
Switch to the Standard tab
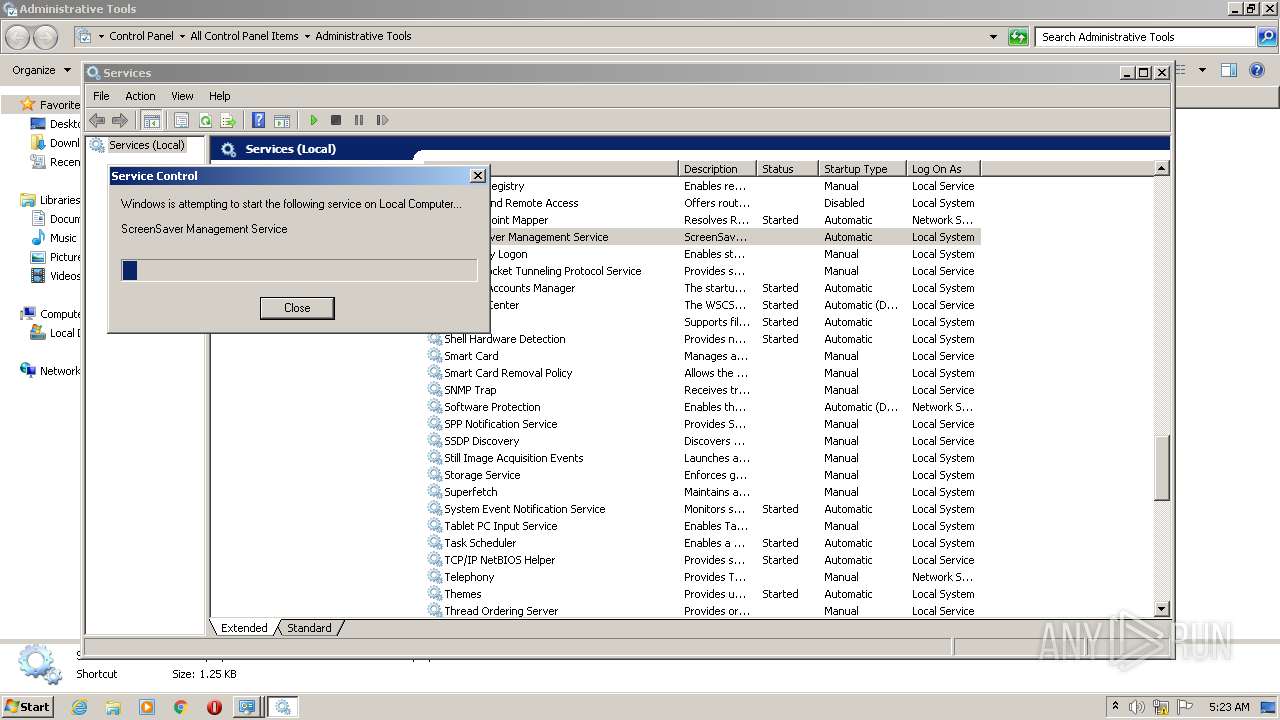(x=309, y=628)
